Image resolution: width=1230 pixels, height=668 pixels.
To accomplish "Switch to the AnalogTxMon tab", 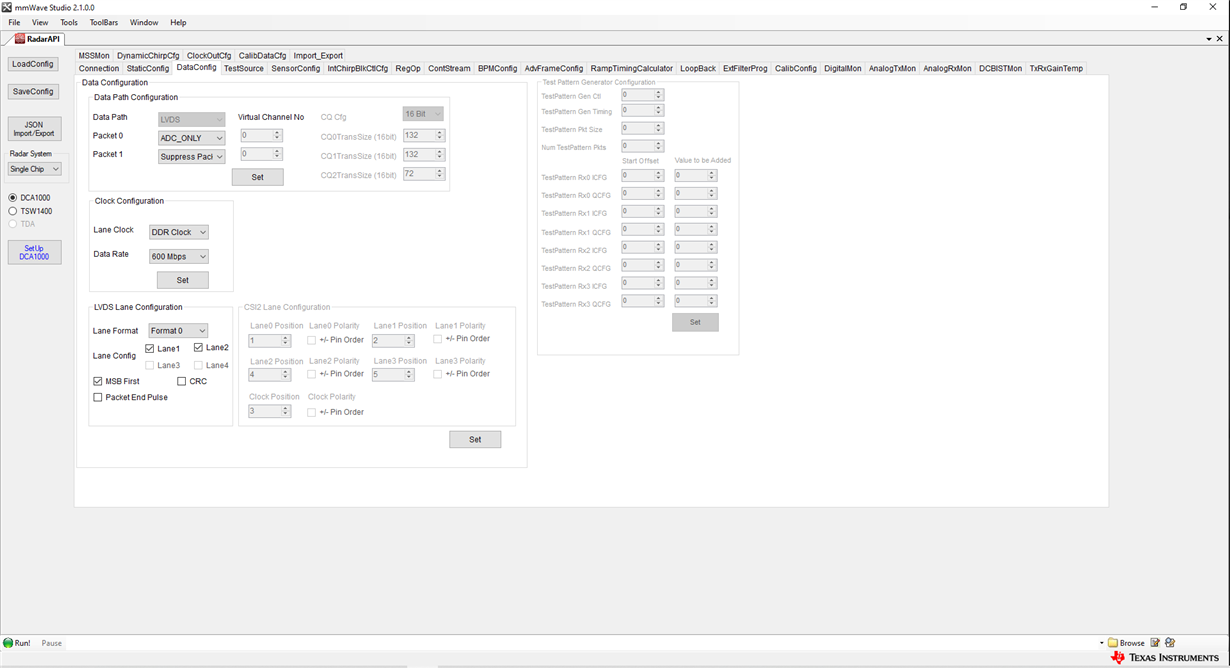I will tap(892, 69).
